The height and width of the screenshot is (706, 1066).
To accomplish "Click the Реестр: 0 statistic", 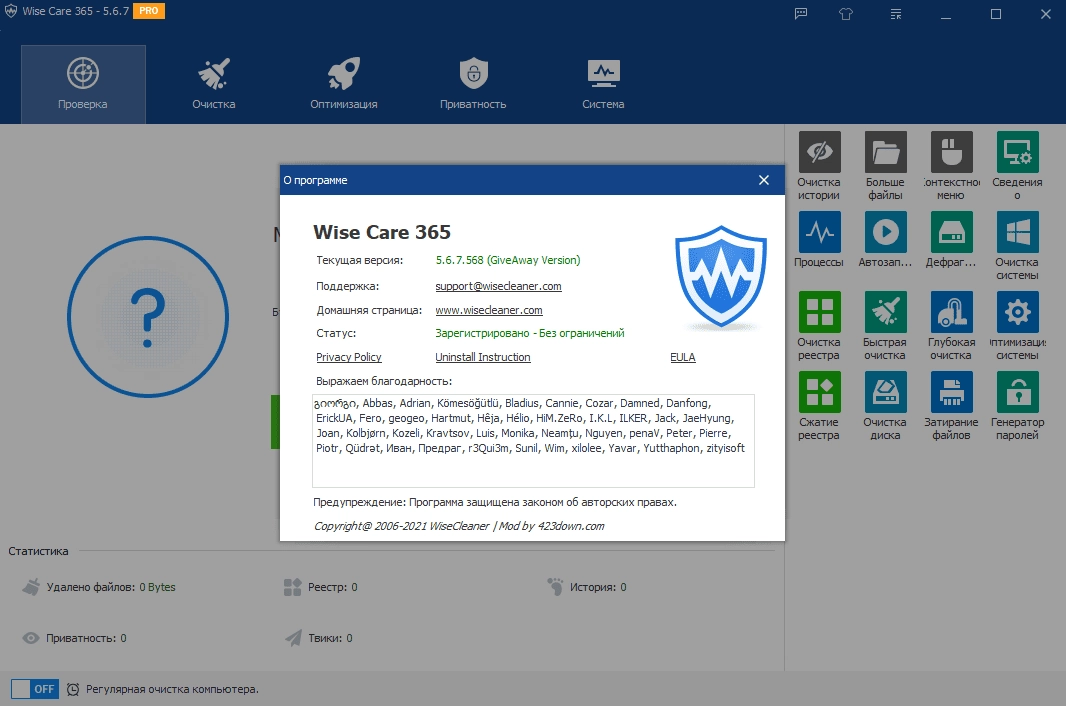I will (320, 587).
